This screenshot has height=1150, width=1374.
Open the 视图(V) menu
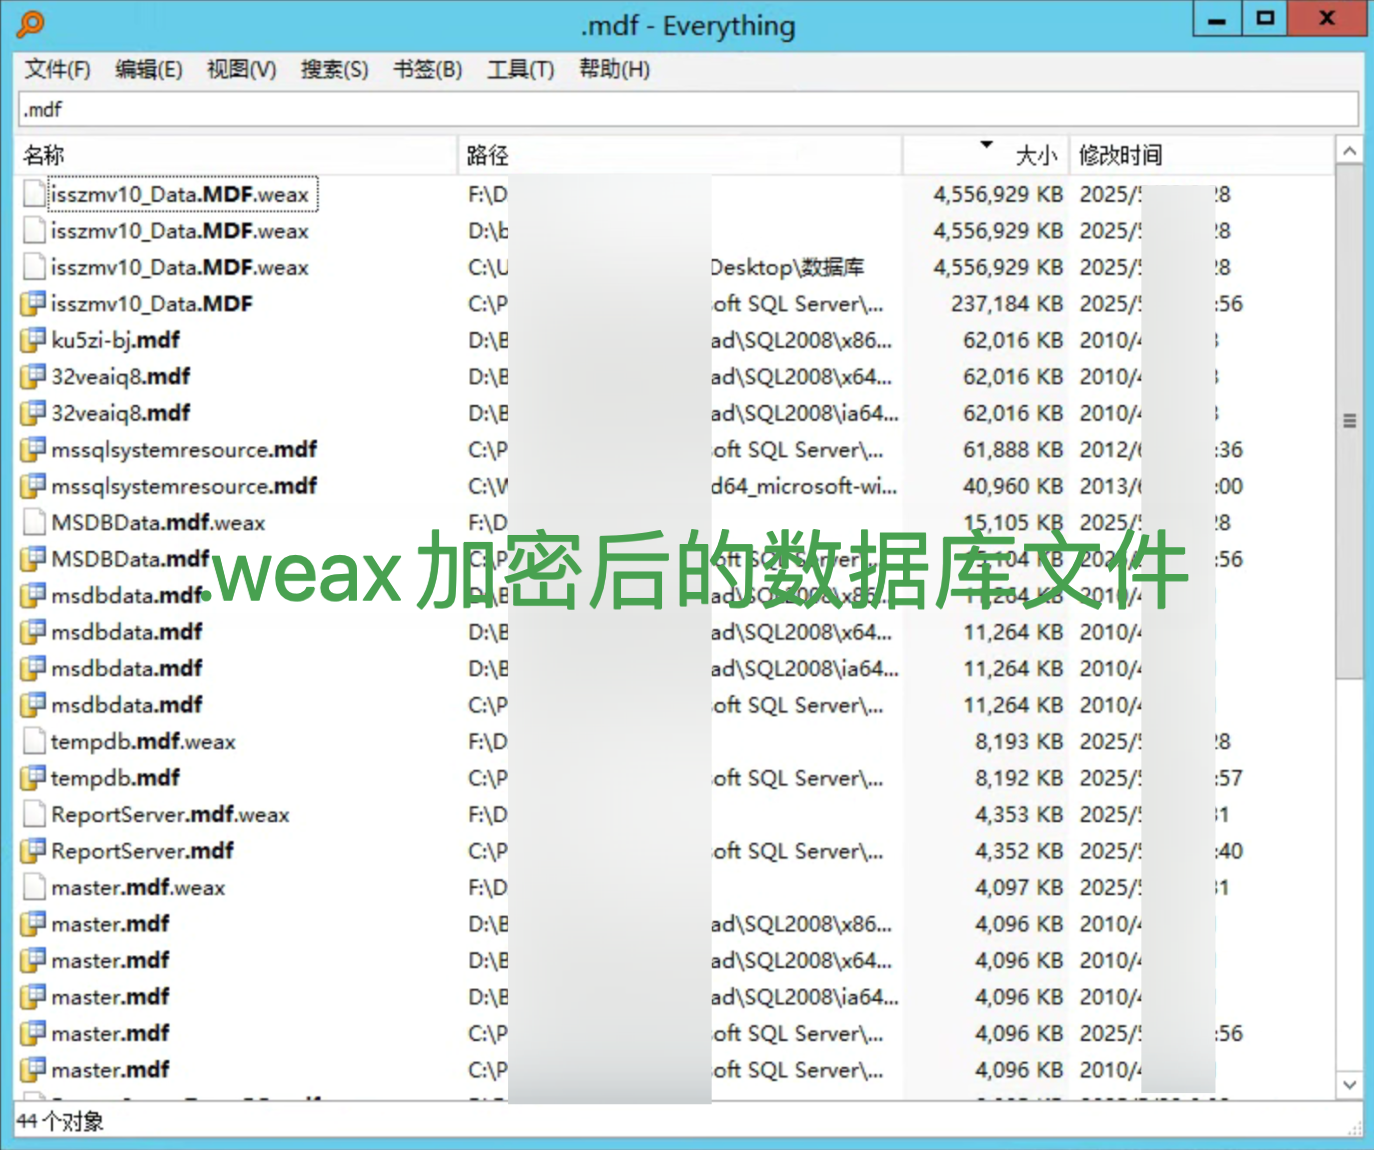click(241, 69)
